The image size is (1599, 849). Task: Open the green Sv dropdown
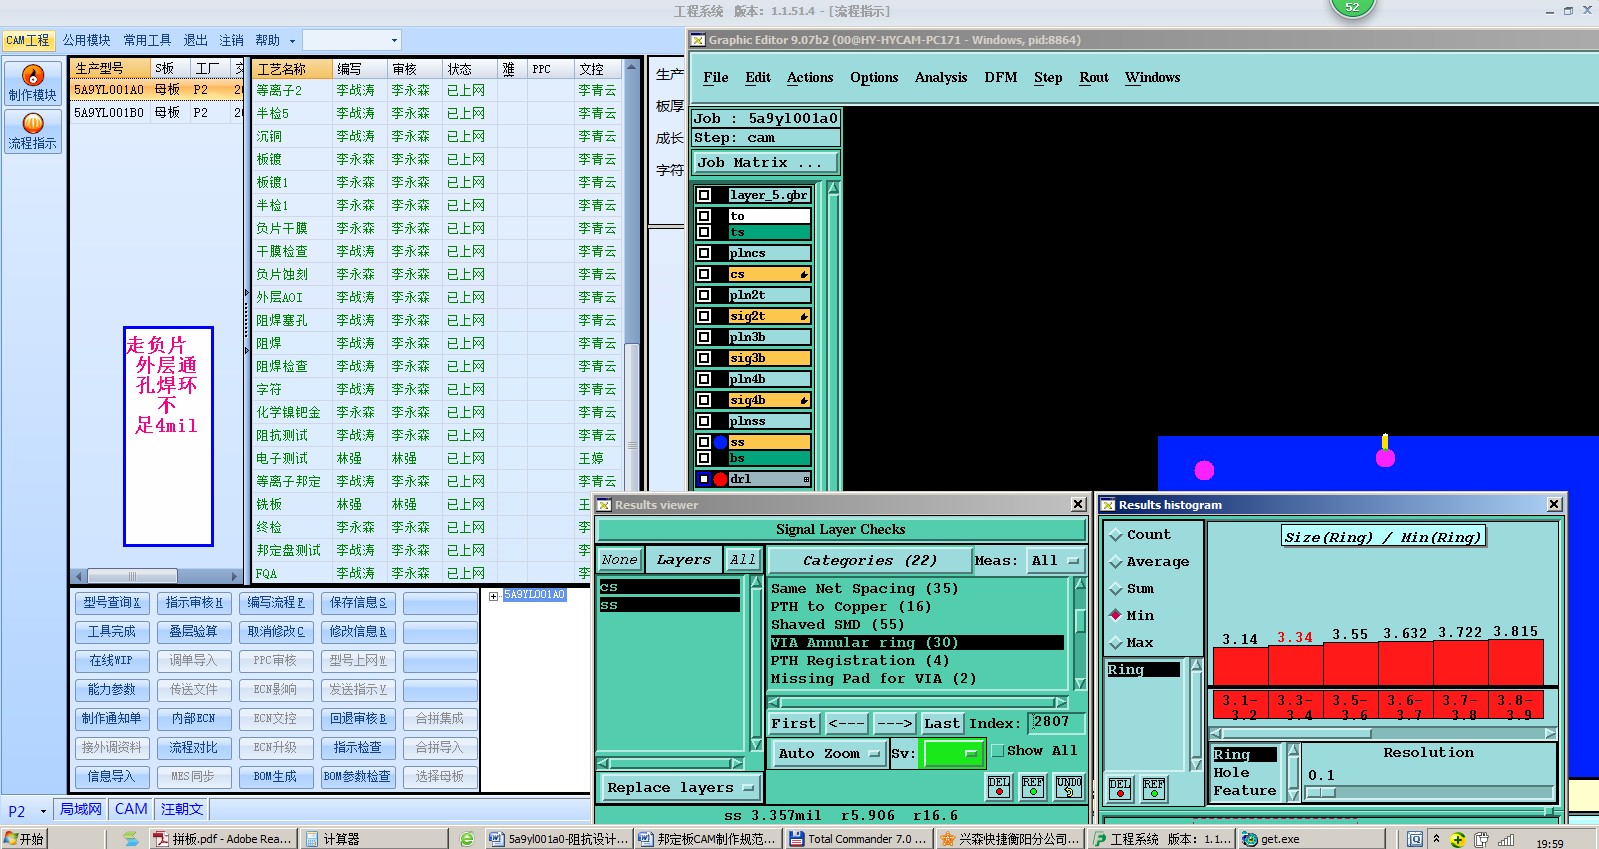point(954,754)
